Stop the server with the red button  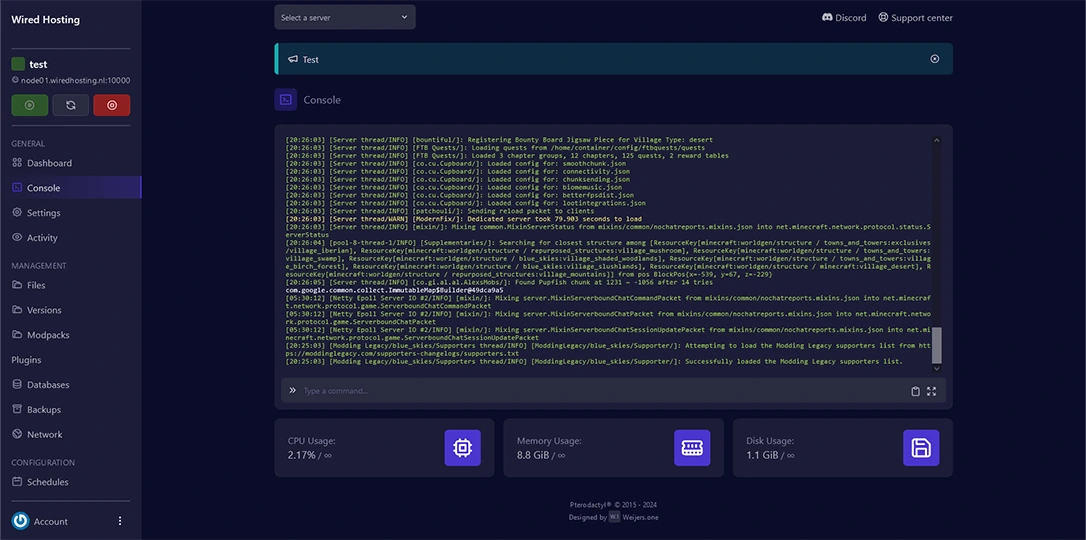coord(112,105)
